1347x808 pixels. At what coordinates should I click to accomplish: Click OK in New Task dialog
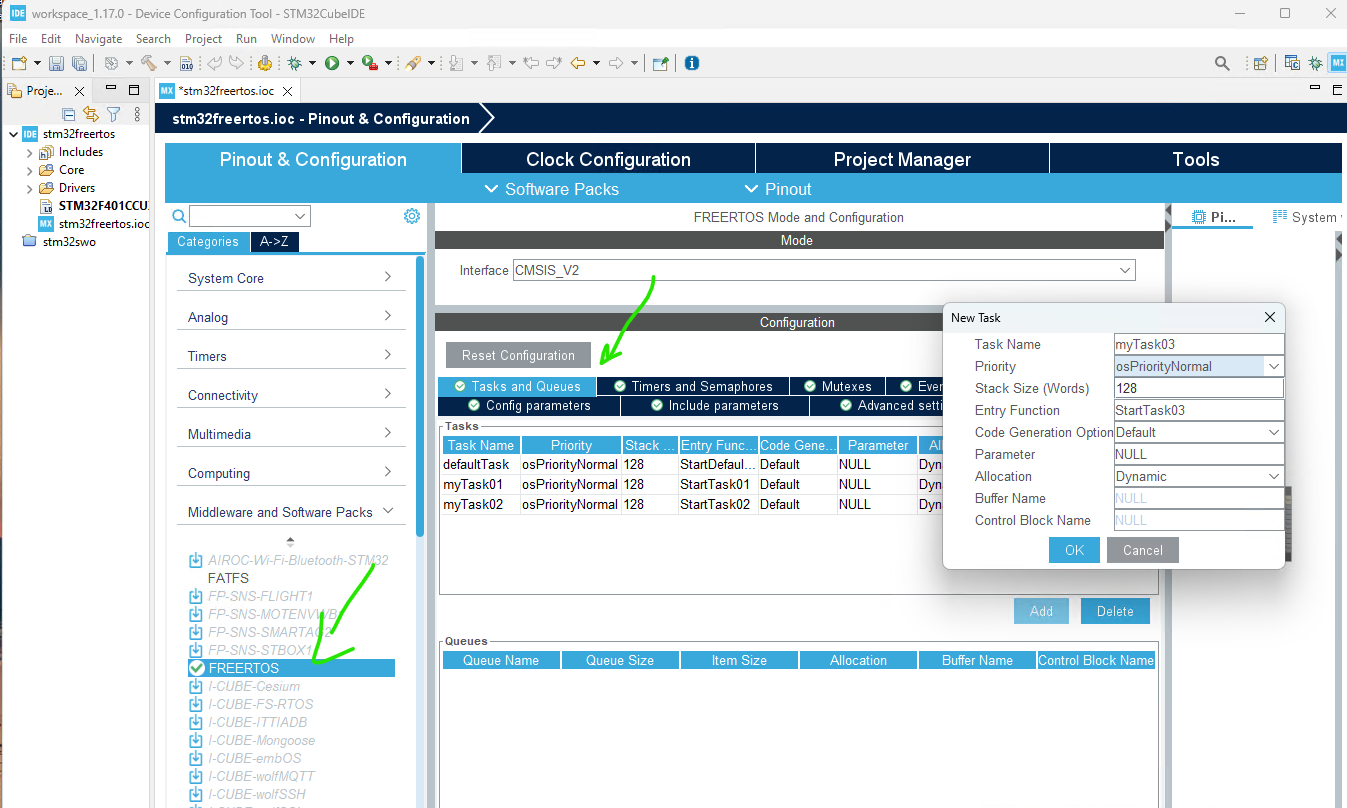(1074, 550)
